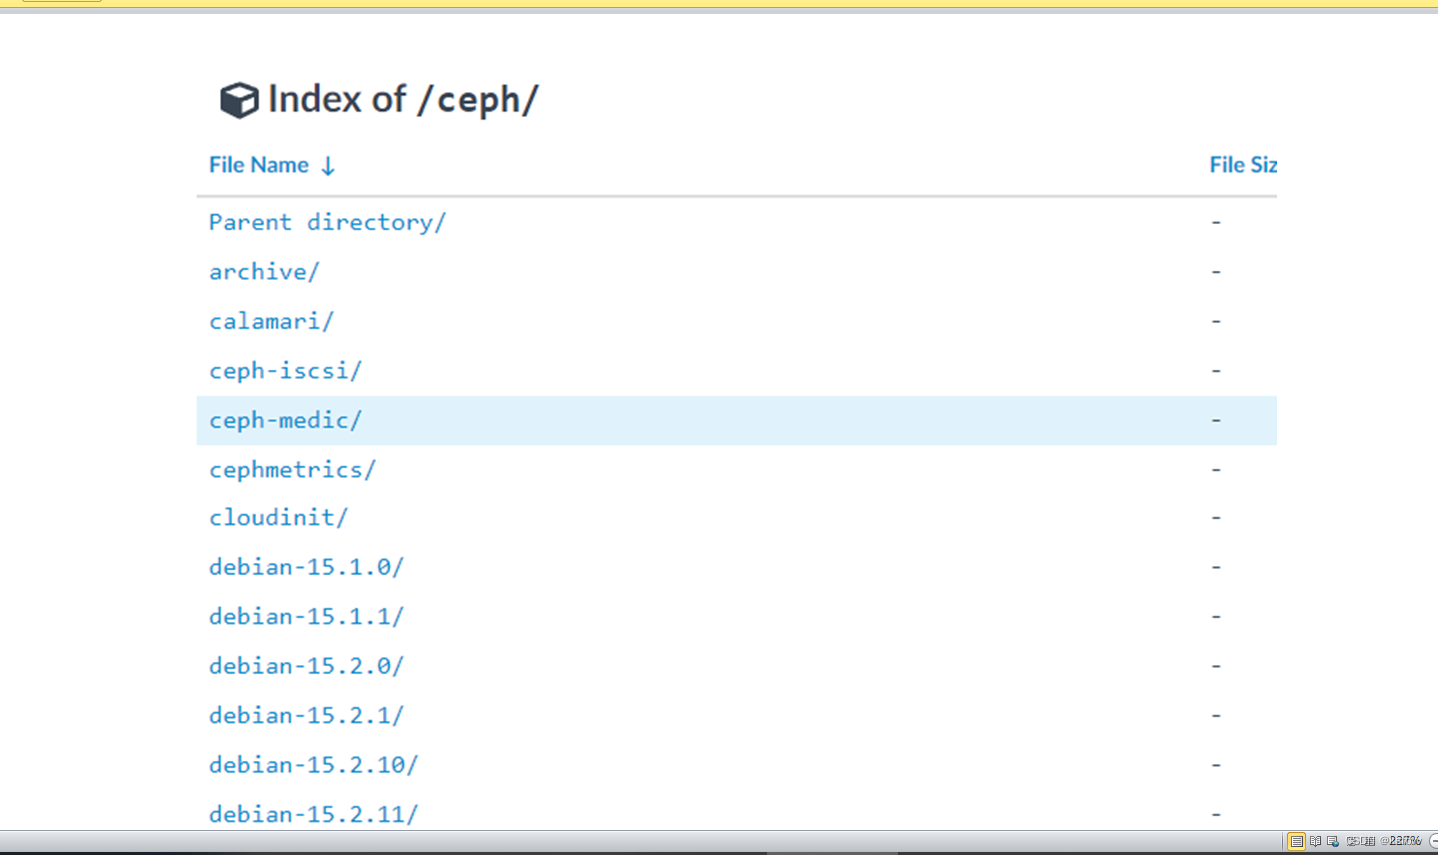Switch to Print Layout view in status bar
This screenshot has height=855, width=1438.
(1296, 841)
